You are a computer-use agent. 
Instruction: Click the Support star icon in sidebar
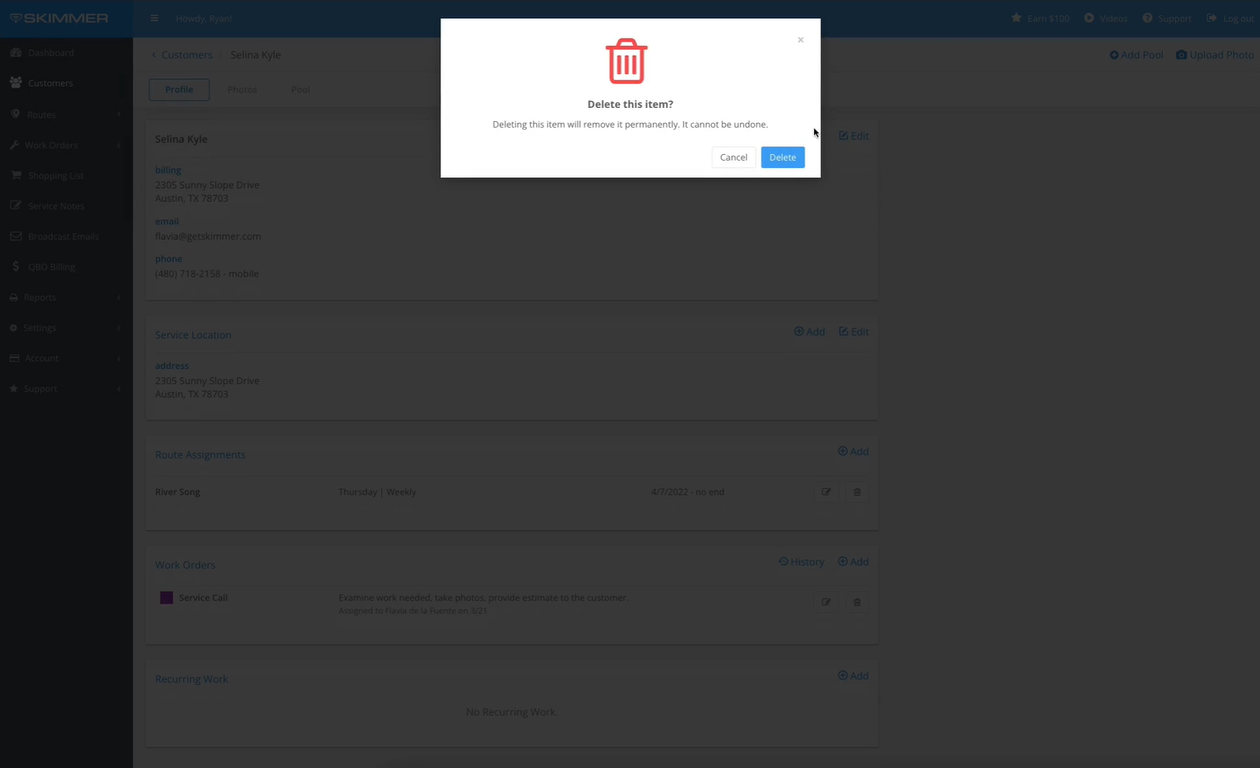14,388
